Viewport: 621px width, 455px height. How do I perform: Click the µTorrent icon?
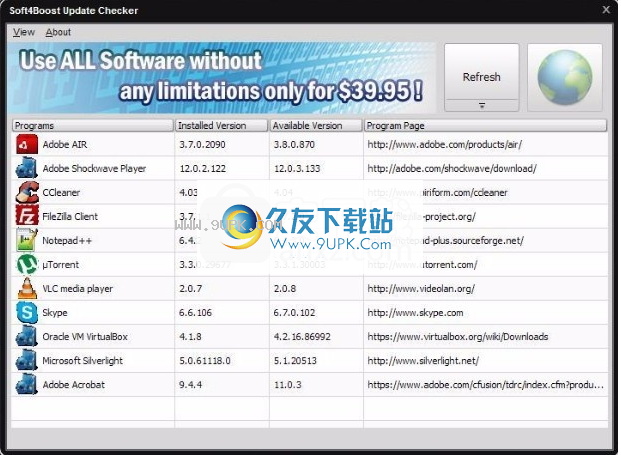click(x=27, y=264)
